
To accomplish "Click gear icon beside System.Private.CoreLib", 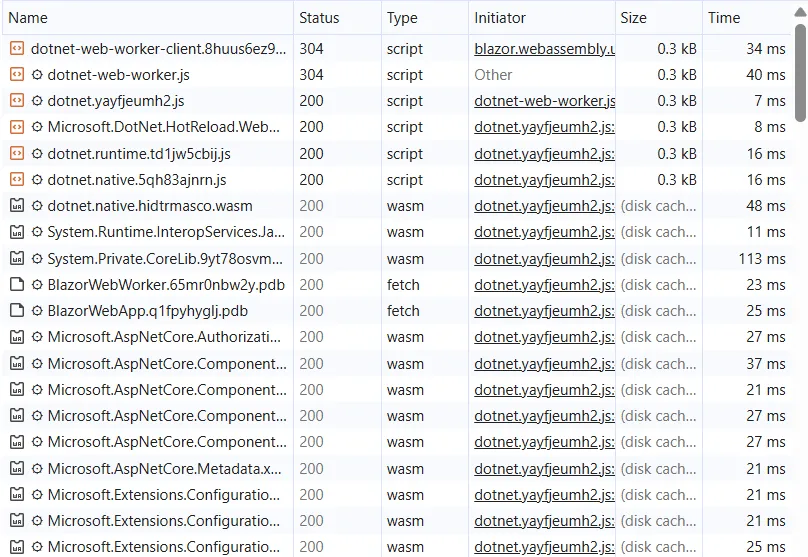I will (x=37, y=259).
